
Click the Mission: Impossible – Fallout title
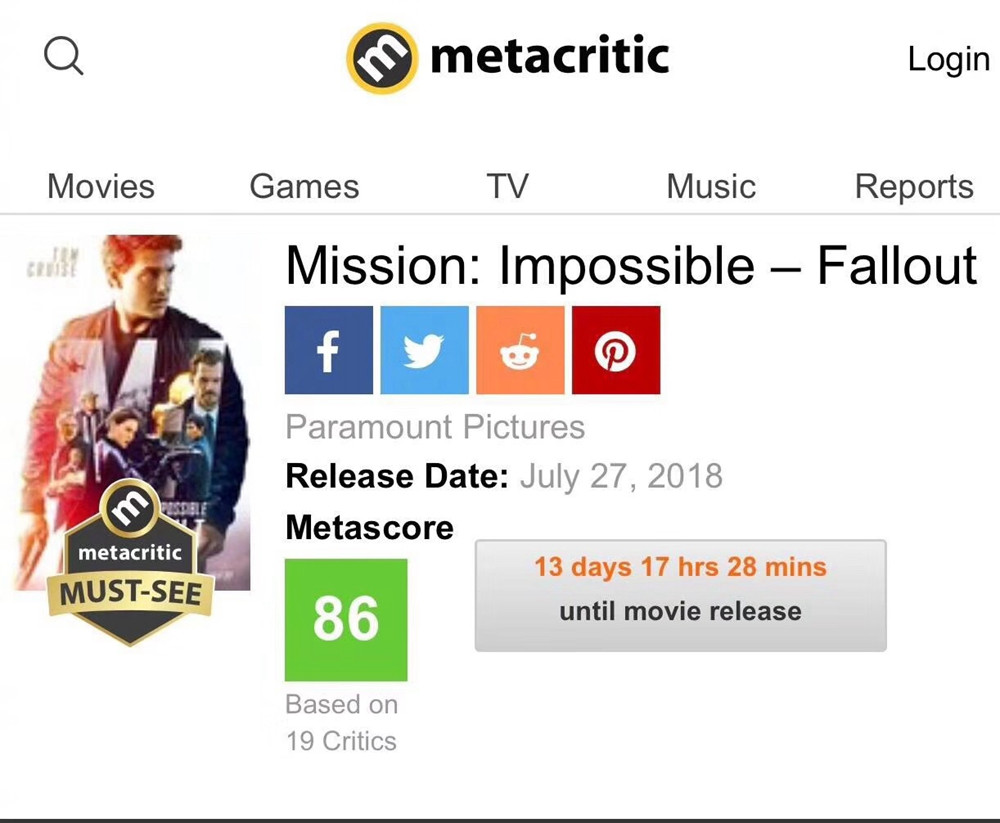[x=631, y=266]
